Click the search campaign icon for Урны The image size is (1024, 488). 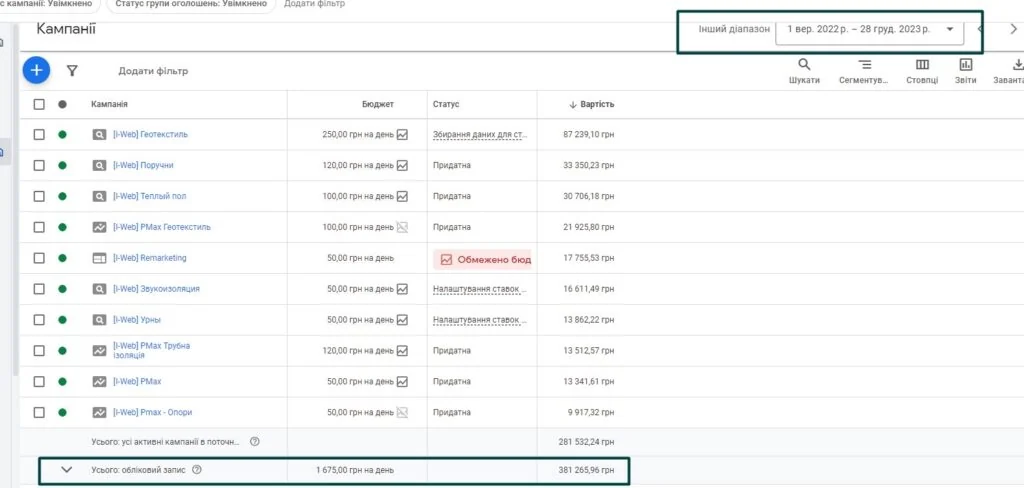tap(99, 320)
